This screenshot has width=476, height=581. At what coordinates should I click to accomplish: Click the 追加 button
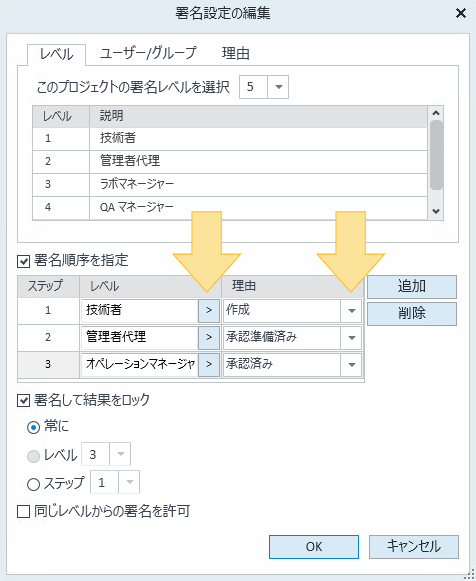pyautogui.click(x=412, y=286)
